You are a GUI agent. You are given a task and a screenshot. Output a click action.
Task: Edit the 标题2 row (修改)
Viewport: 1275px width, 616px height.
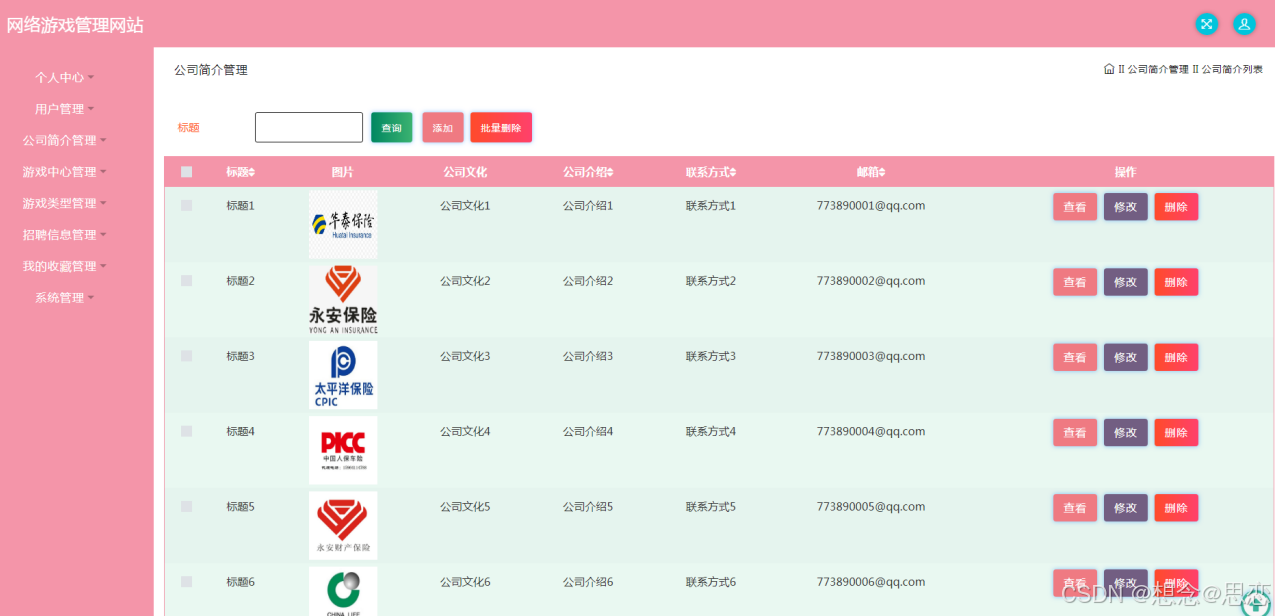pyautogui.click(x=1126, y=282)
